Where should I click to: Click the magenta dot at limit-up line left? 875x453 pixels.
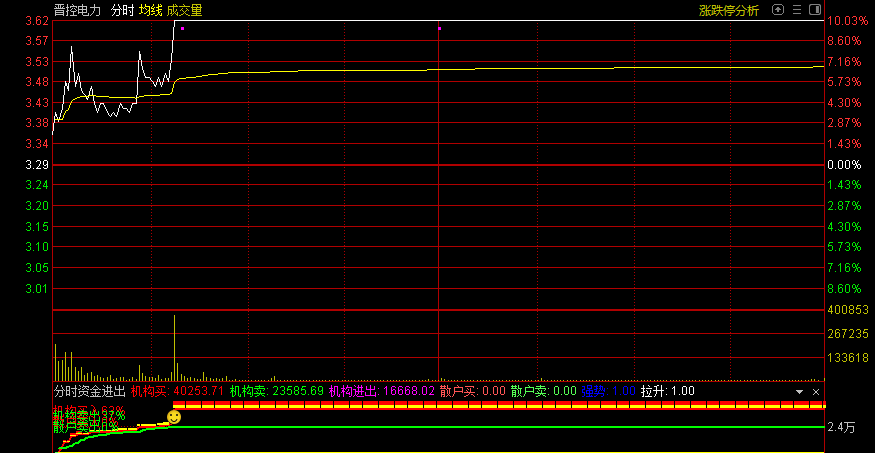click(x=182, y=28)
